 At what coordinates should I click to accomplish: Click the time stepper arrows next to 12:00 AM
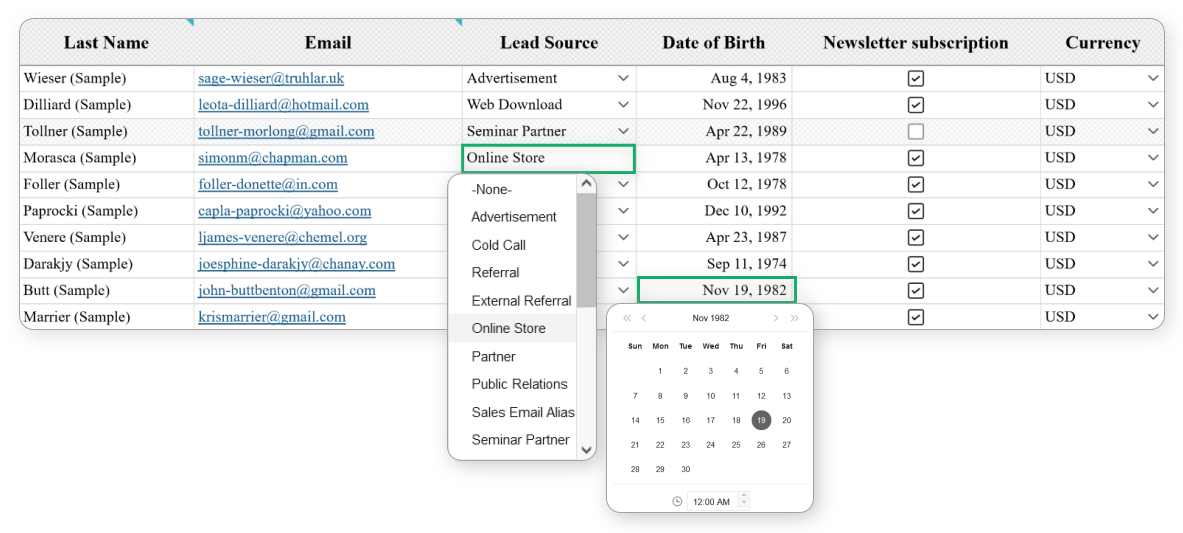tap(743, 500)
